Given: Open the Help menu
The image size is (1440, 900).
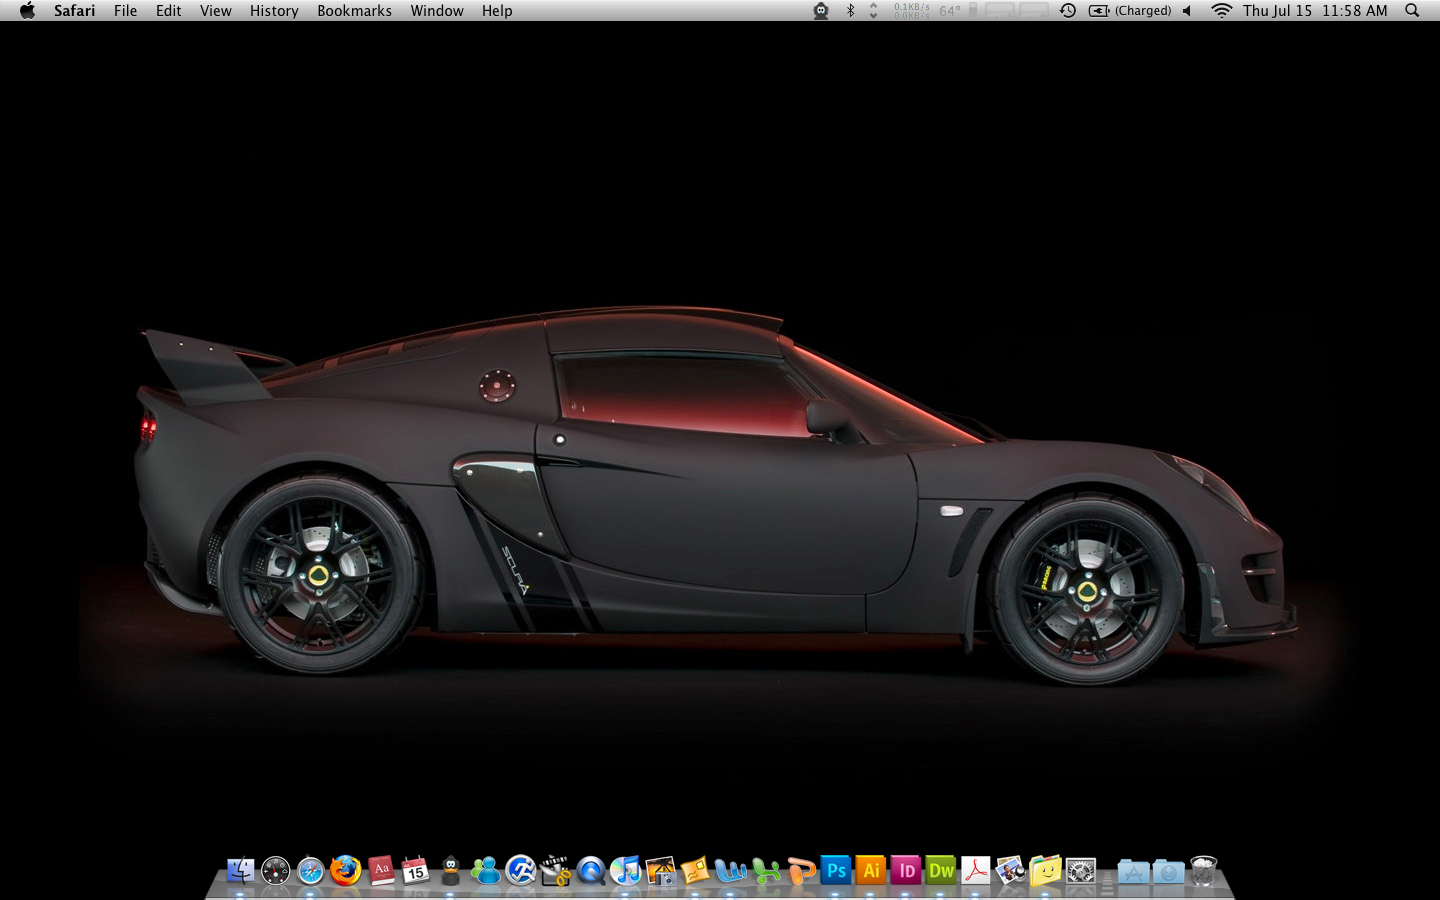Looking at the screenshot, I should [x=497, y=11].
